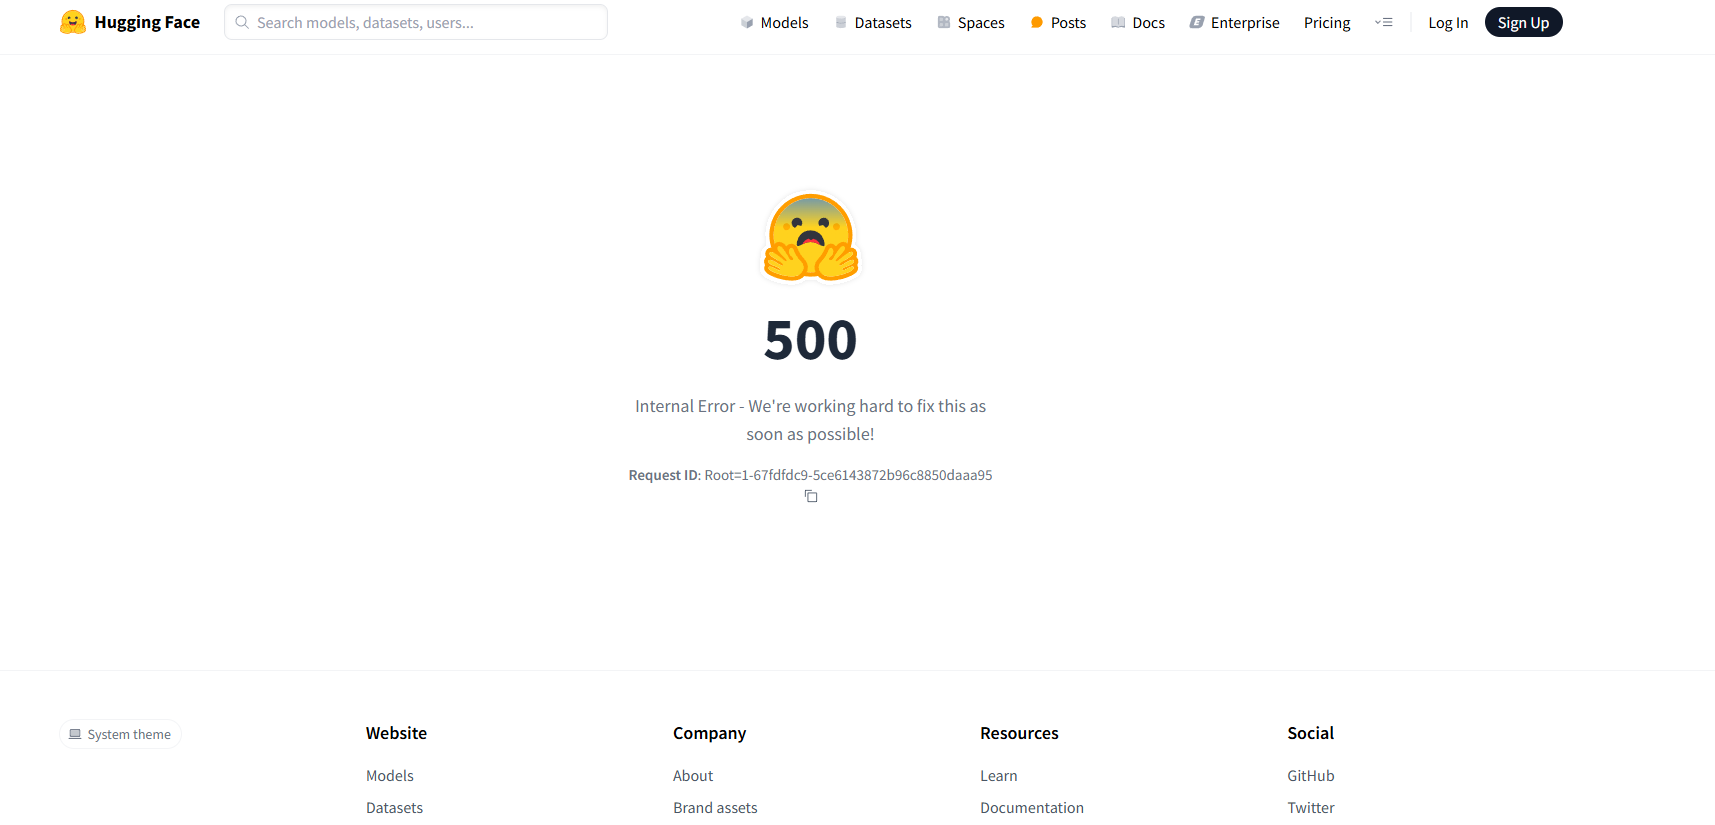1715x825 pixels.
Task: Open the System theme selector
Action: 120,734
